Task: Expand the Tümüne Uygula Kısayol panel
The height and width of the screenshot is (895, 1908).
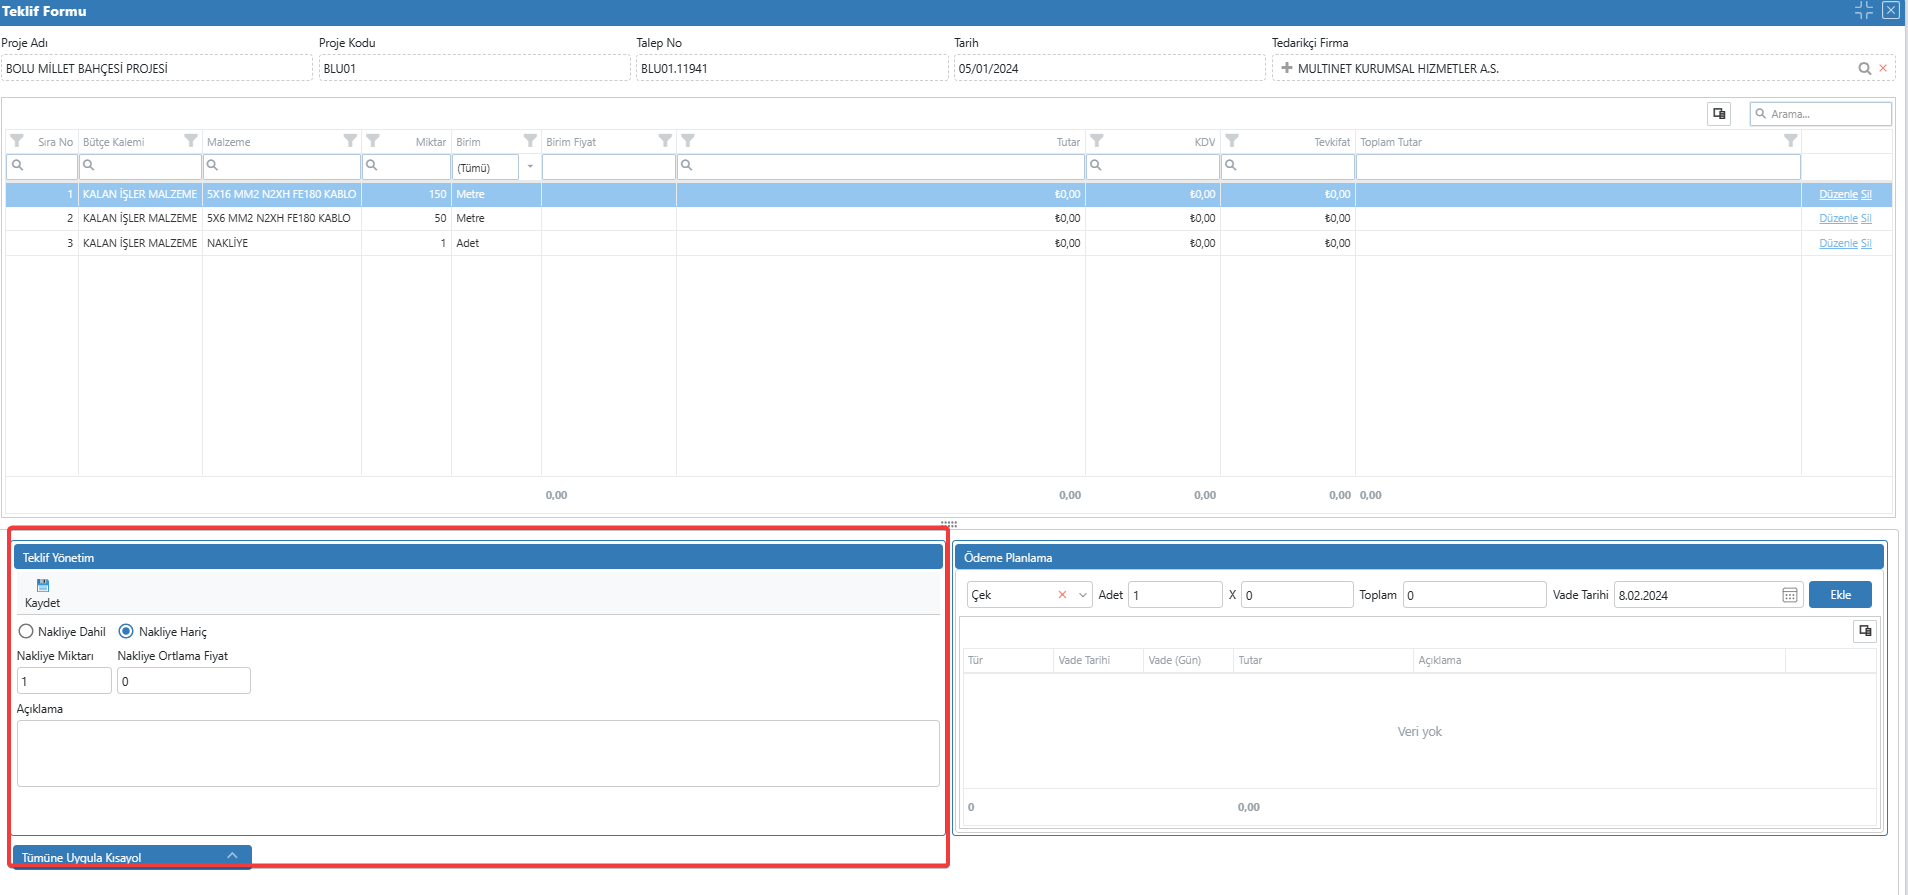Action: pyautogui.click(x=232, y=856)
